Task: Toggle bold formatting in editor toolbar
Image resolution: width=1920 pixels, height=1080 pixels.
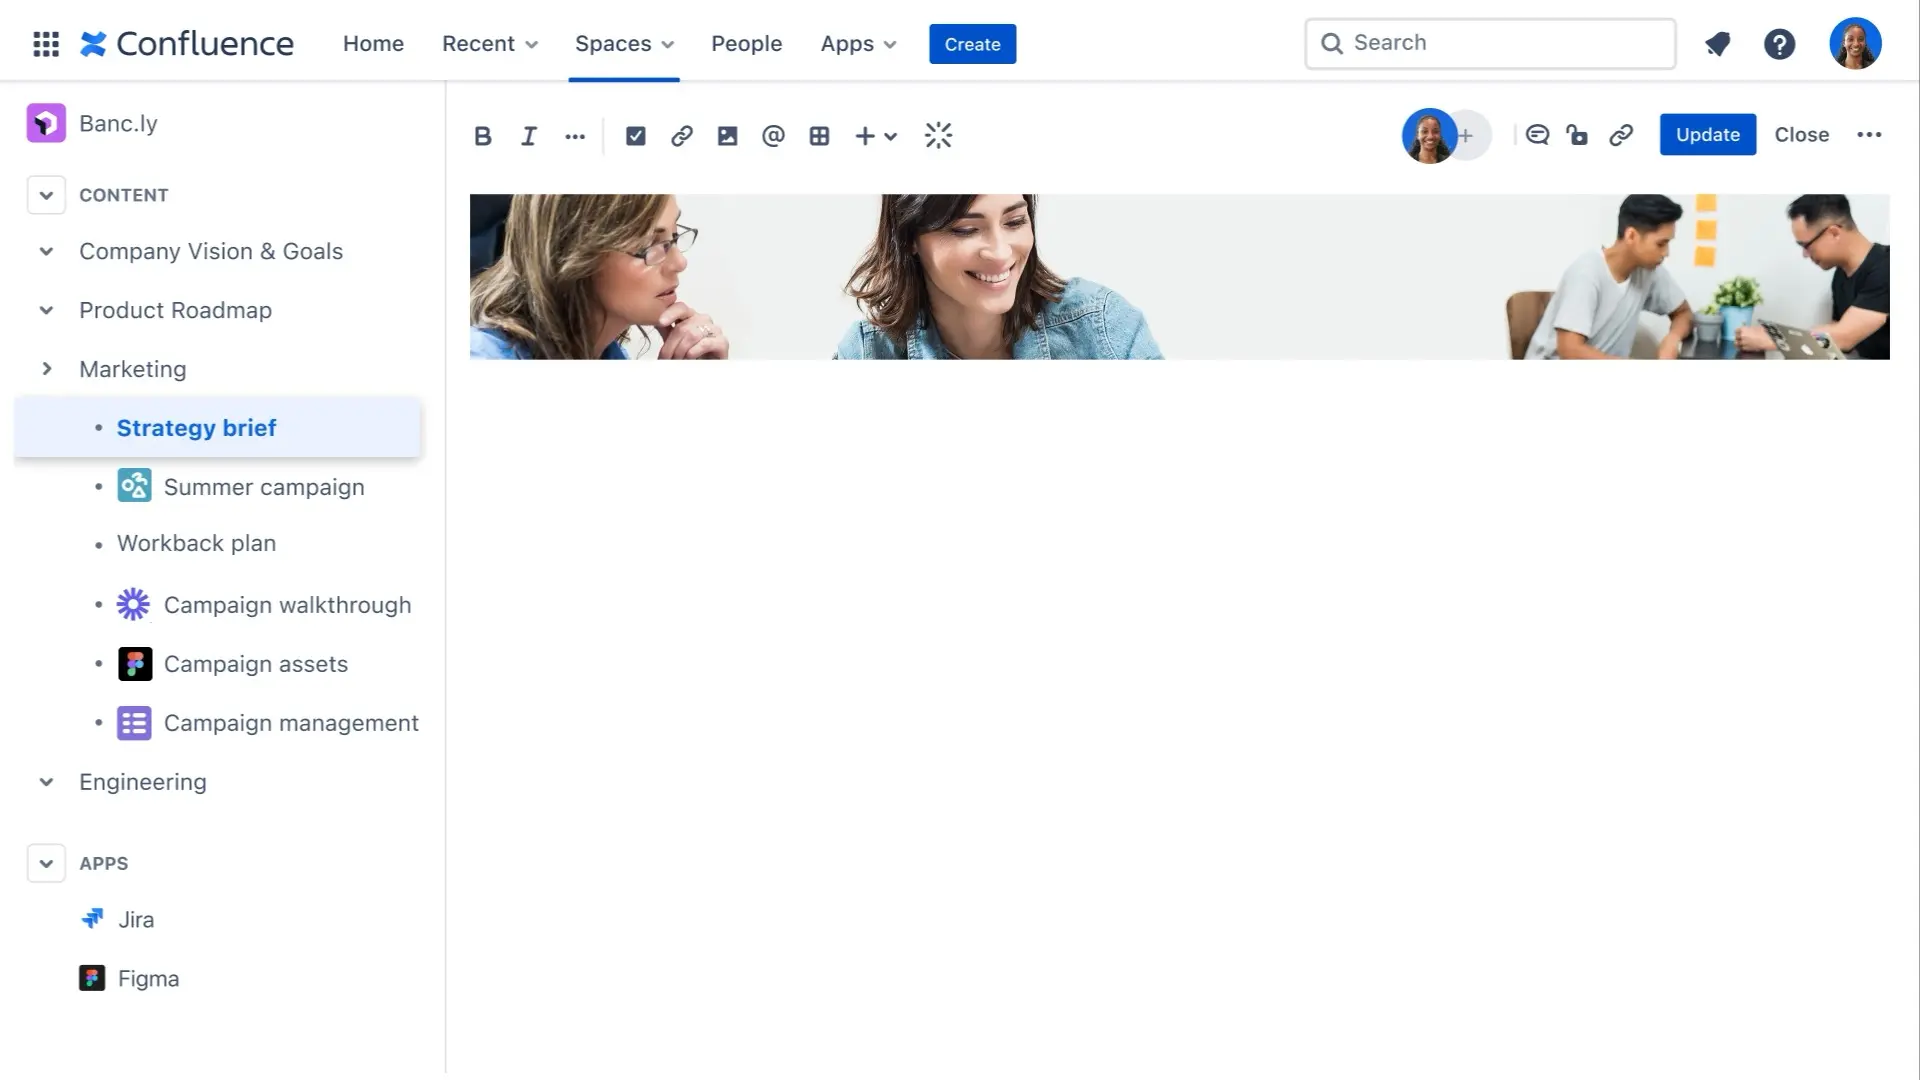Action: 482,136
